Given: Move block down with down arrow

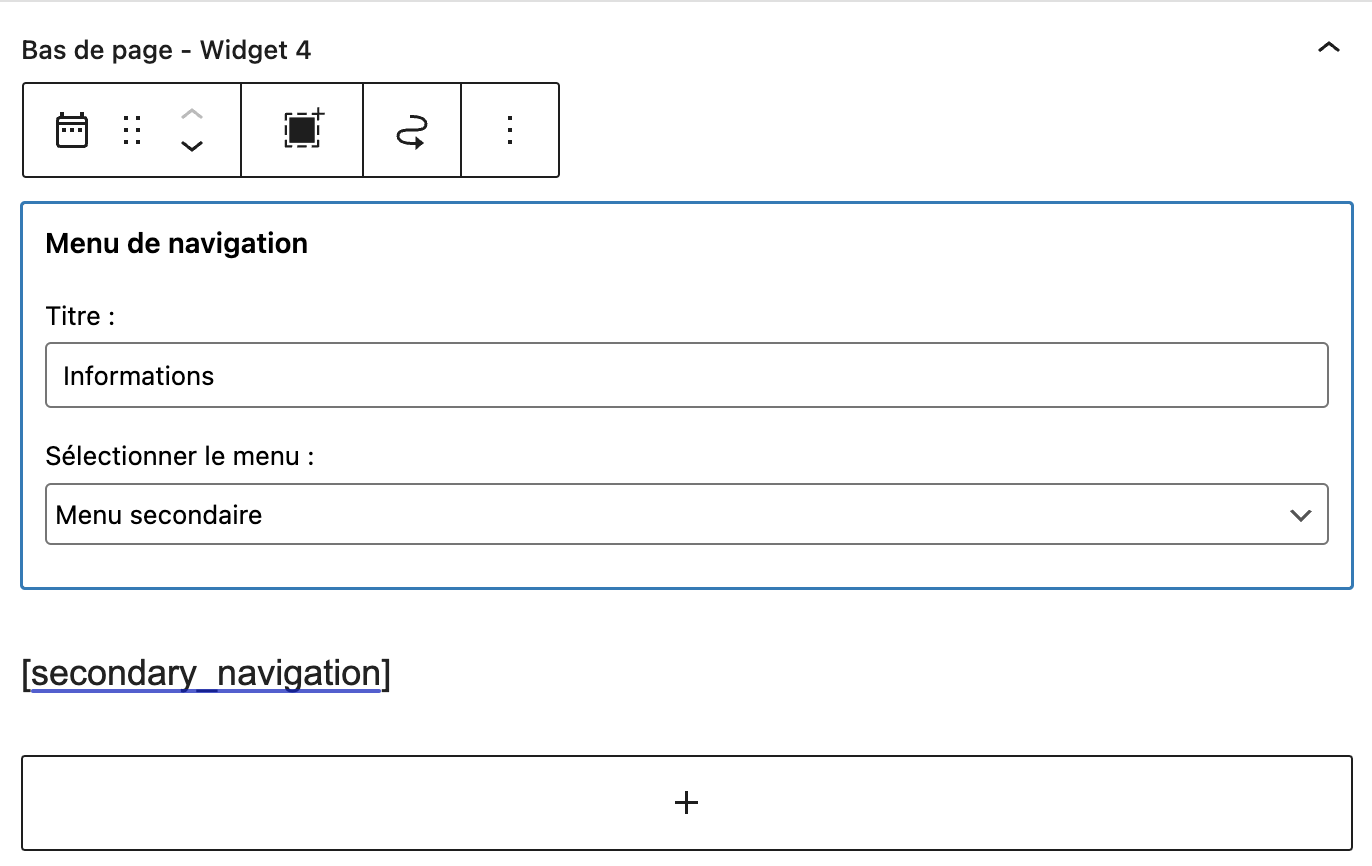Looking at the screenshot, I should coord(192,147).
